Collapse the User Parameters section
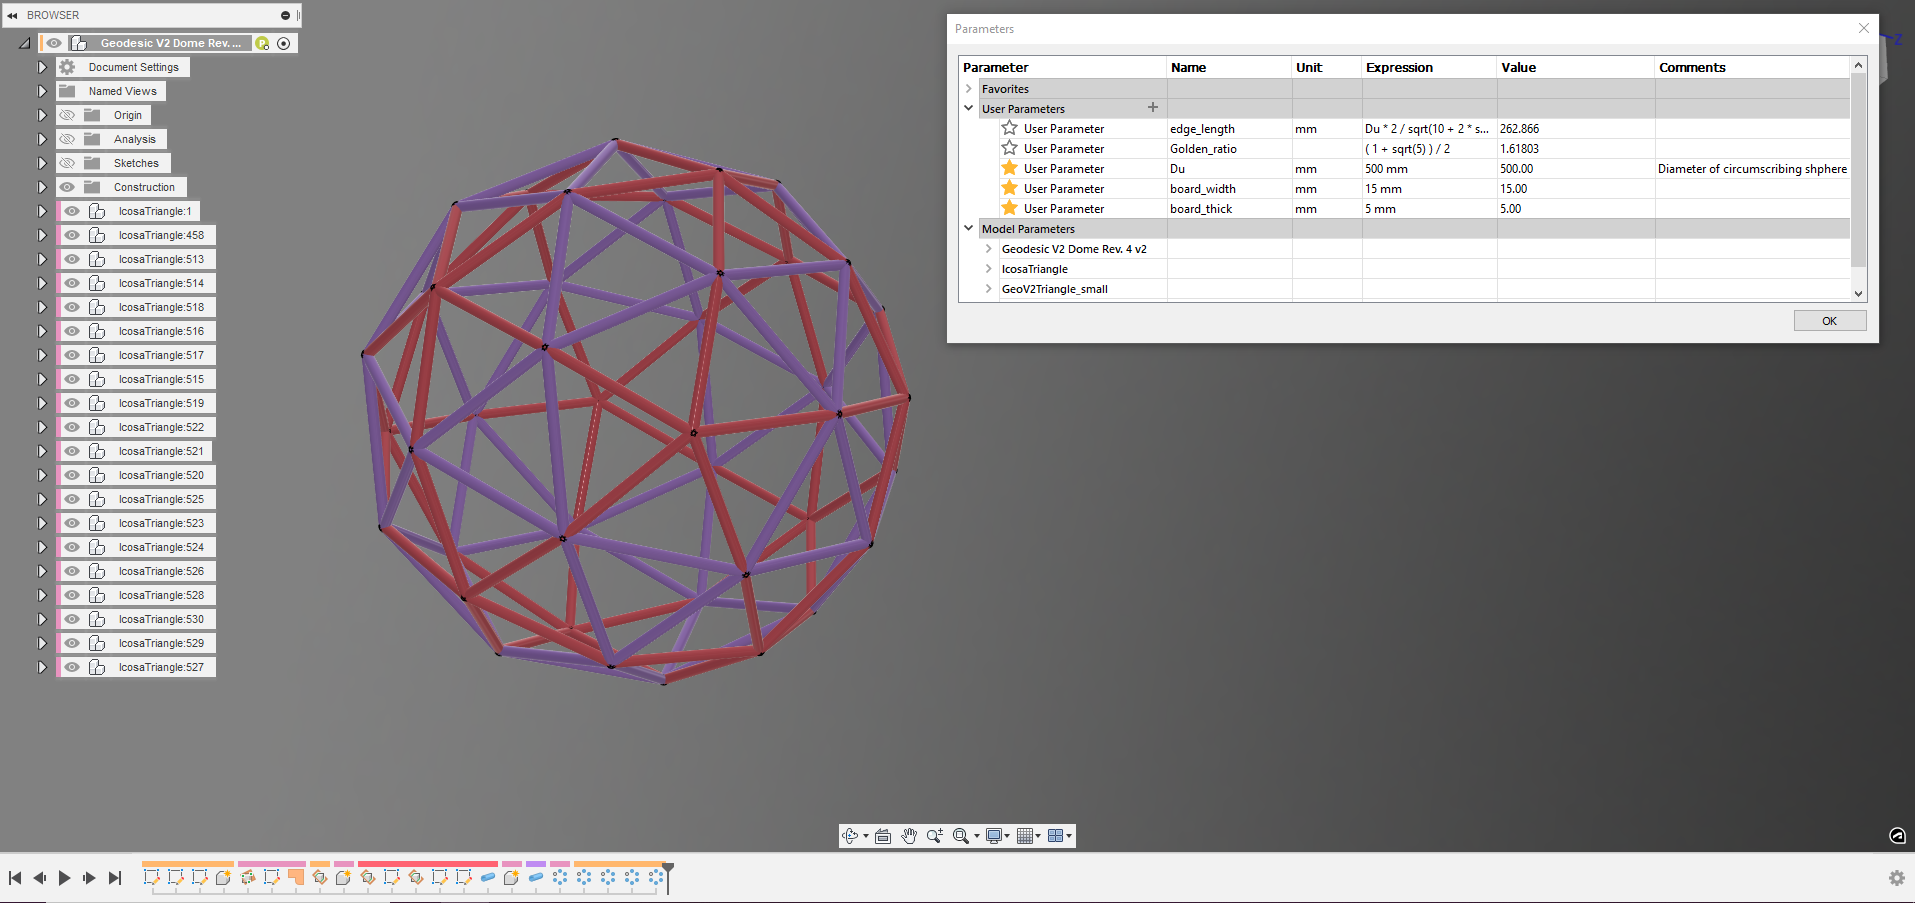This screenshot has height=903, width=1915. (x=968, y=108)
